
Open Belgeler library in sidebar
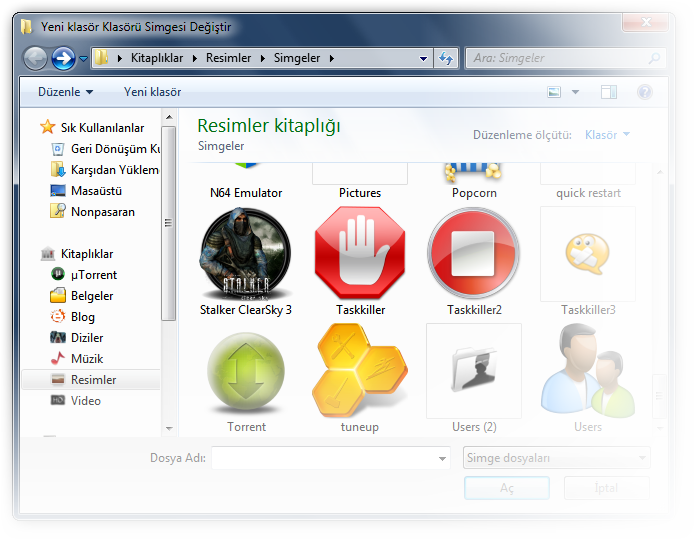82,296
